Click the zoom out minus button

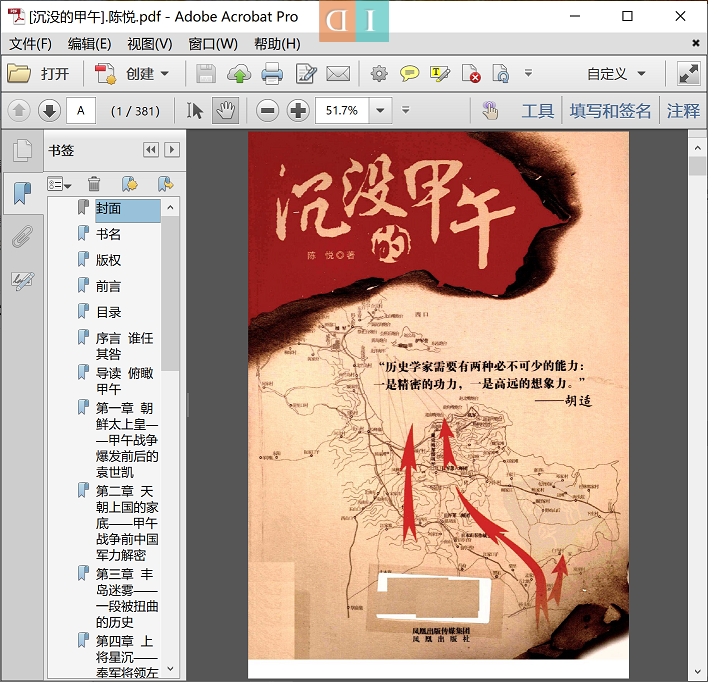coord(267,111)
